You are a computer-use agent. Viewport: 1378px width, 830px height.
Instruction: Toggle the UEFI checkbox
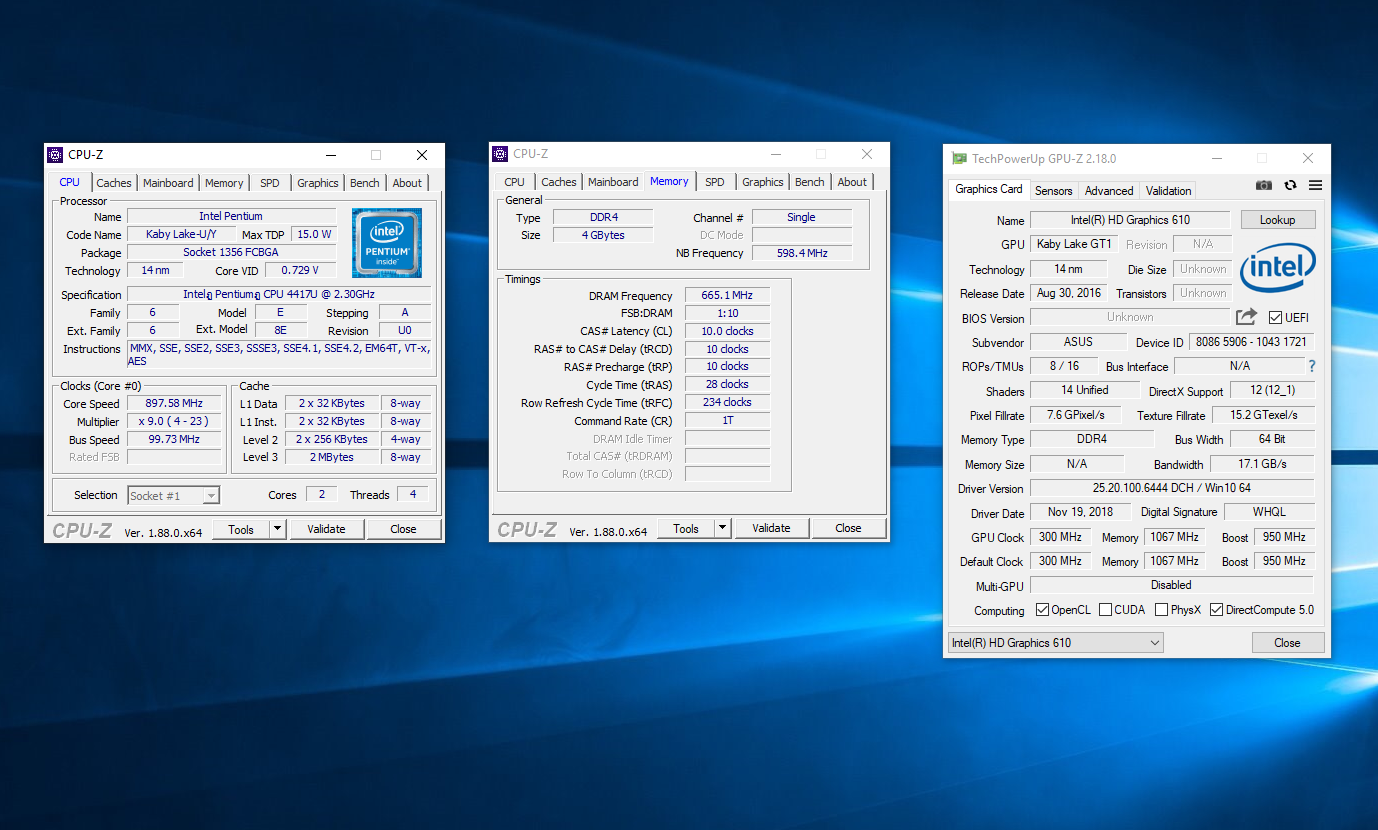click(x=1275, y=318)
